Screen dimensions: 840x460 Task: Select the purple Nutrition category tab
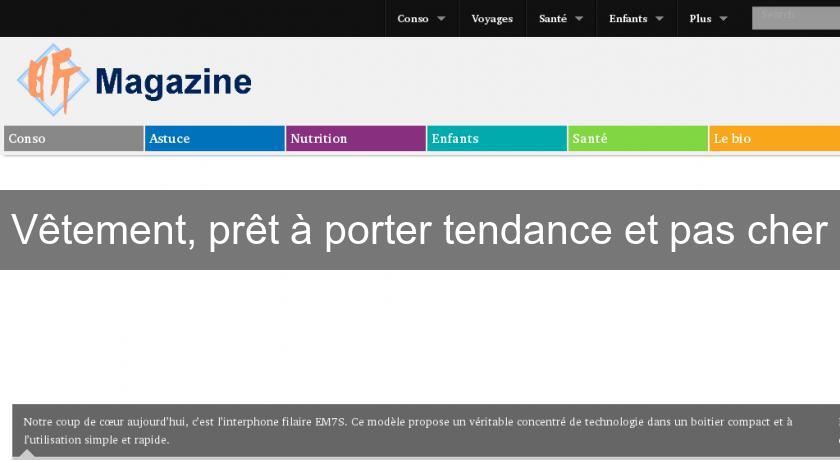[x=356, y=139]
